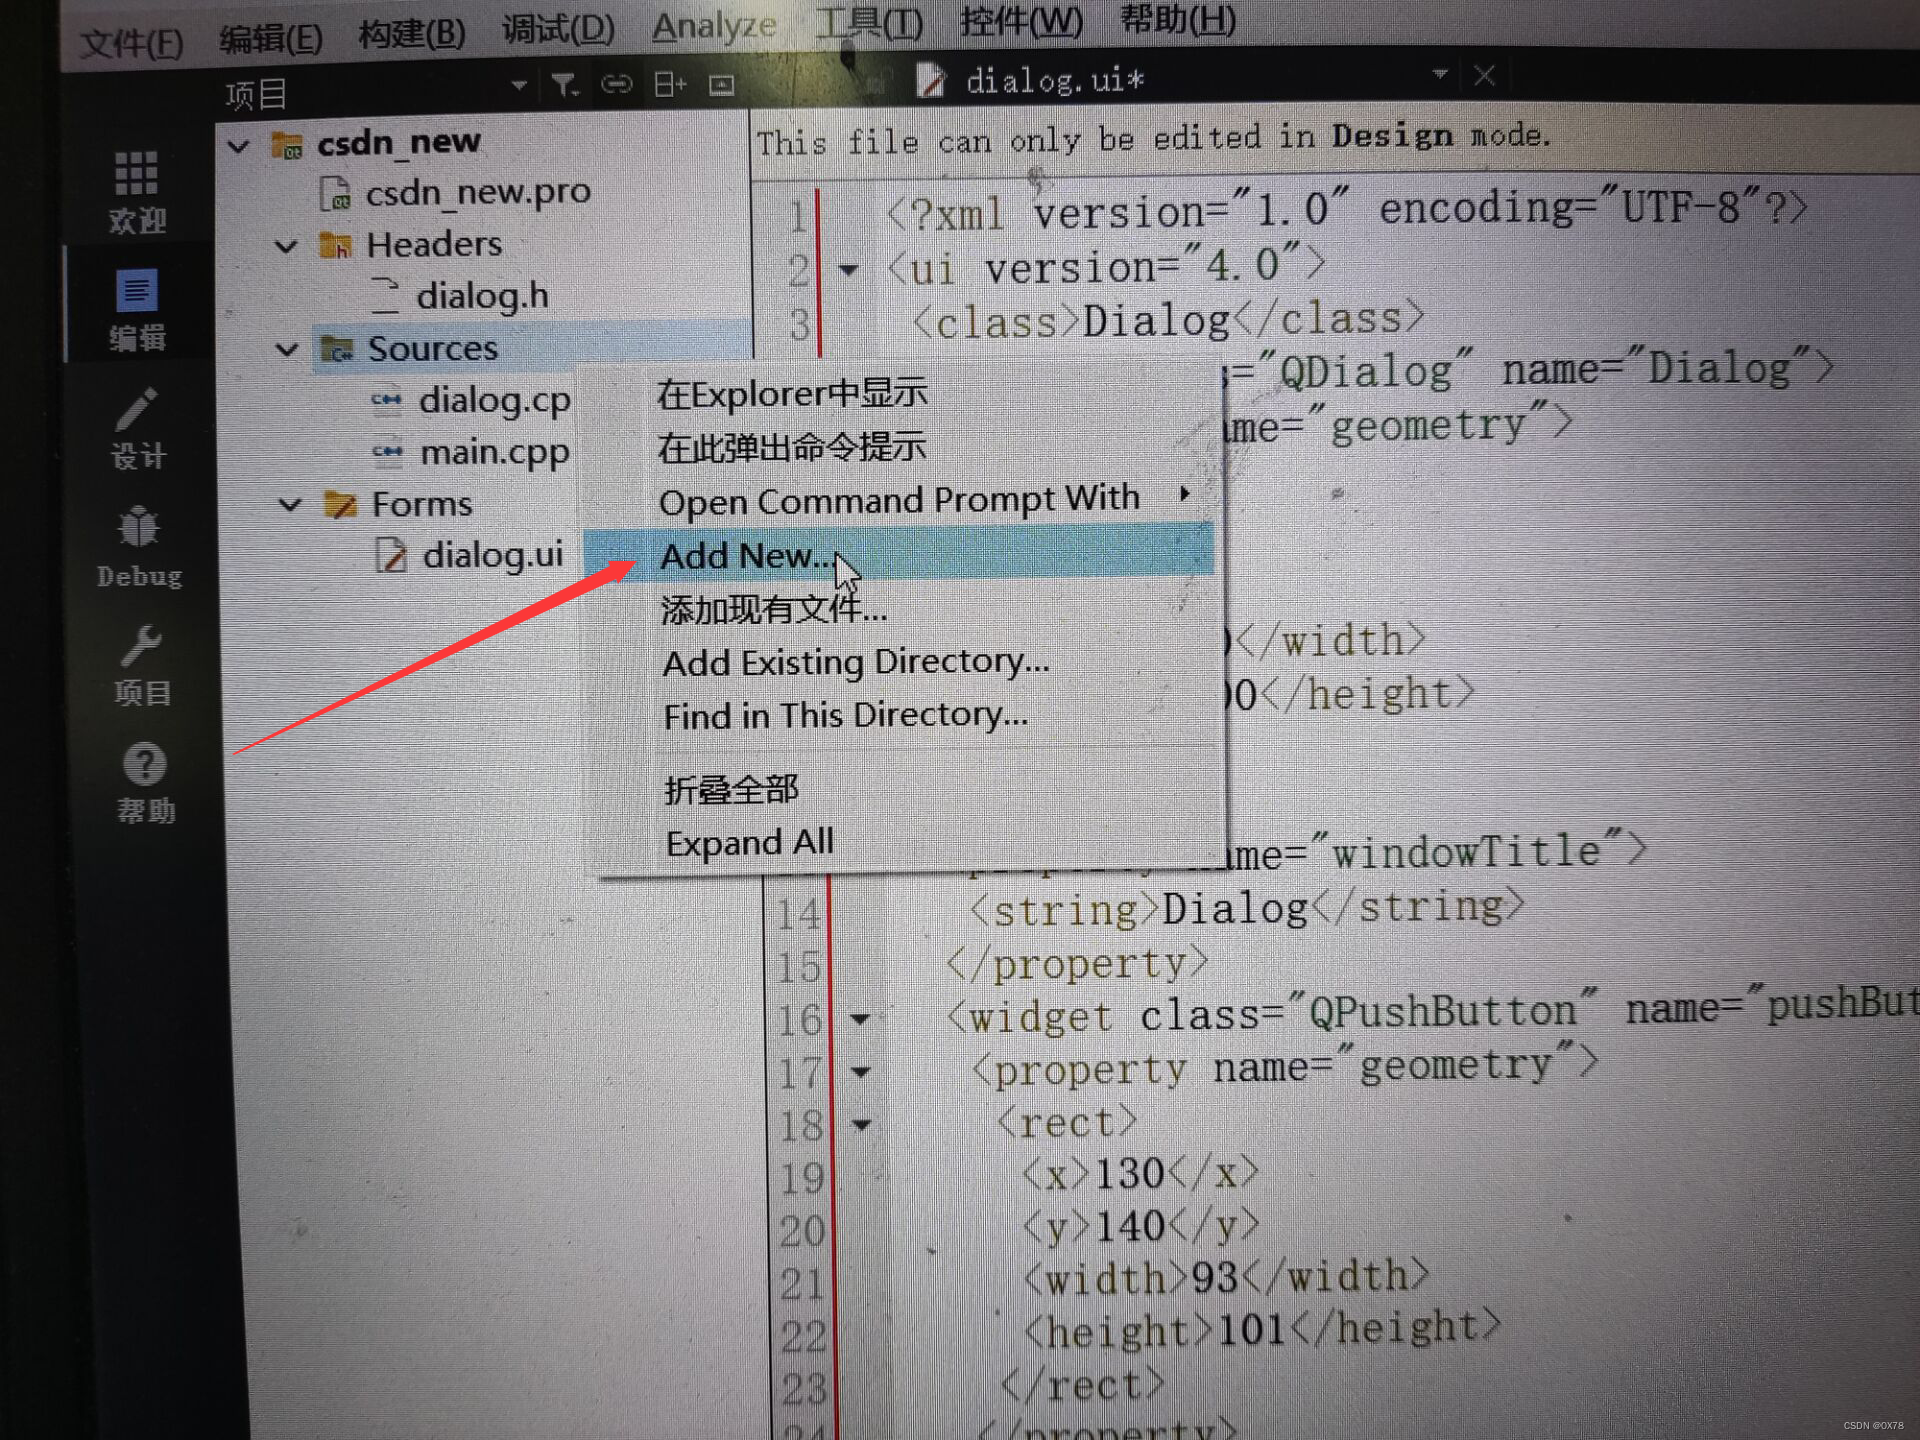Image resolution: width=1920 pixels, height=1440 pixels.
Task: Choose Add Existing Directory... menu entry
Action: pyautogui.click(x=856, y=662)
